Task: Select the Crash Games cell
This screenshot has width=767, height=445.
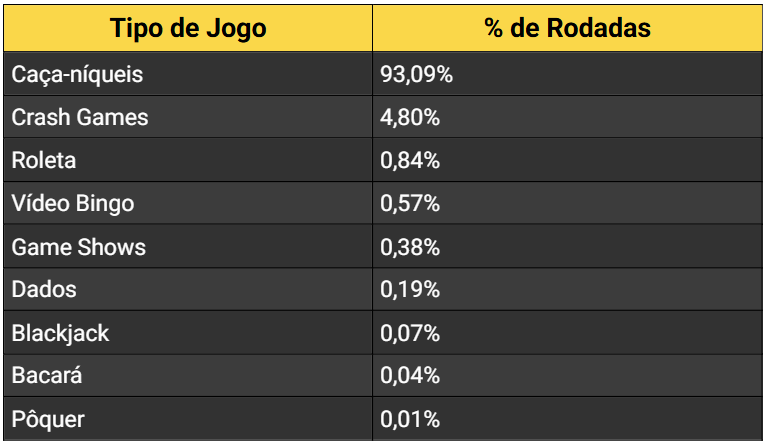Action: [x=80, y=117]
